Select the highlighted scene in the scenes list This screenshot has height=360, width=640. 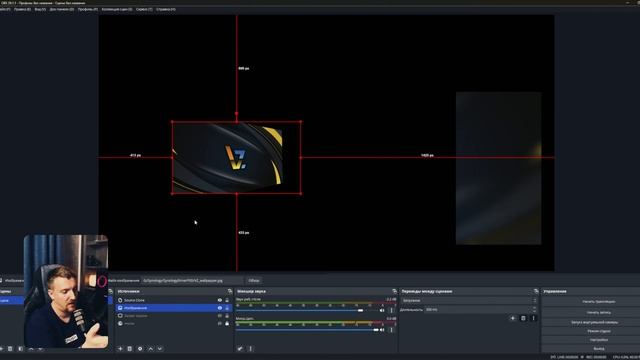pos(11,300)
